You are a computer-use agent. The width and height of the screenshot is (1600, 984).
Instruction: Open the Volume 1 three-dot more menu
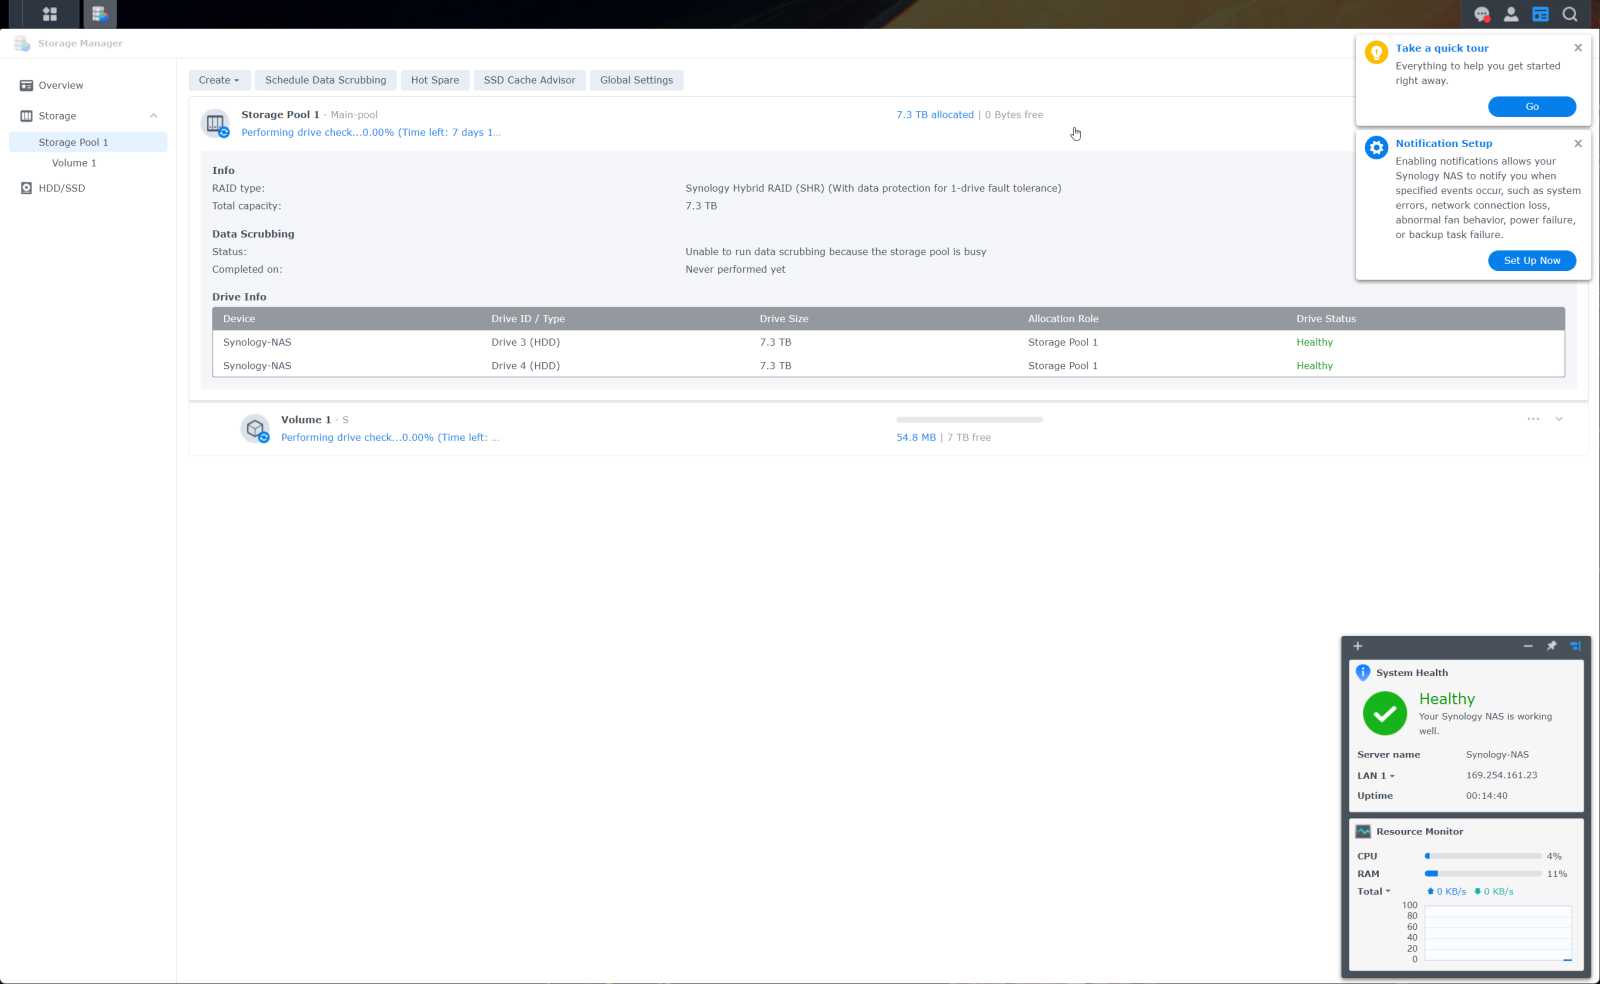[x=1533, y=419]
